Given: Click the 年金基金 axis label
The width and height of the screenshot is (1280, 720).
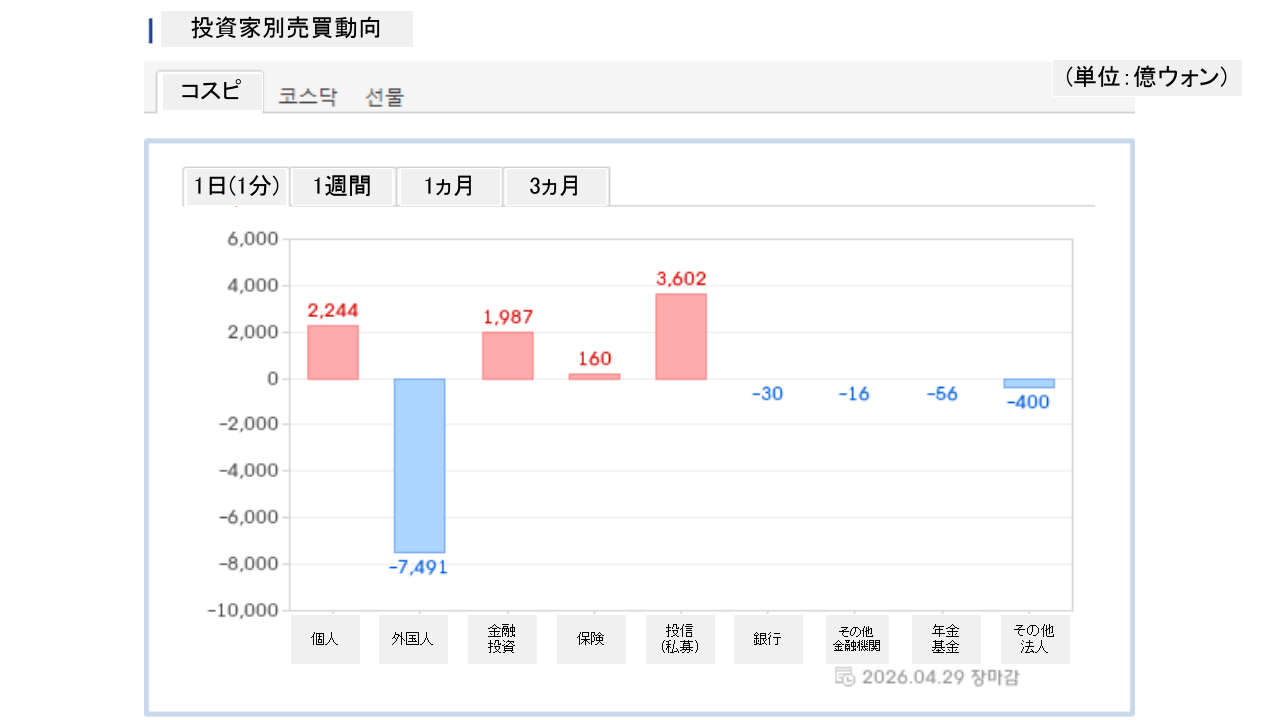Looking at the screenshot, I should (x=946, y=640).
